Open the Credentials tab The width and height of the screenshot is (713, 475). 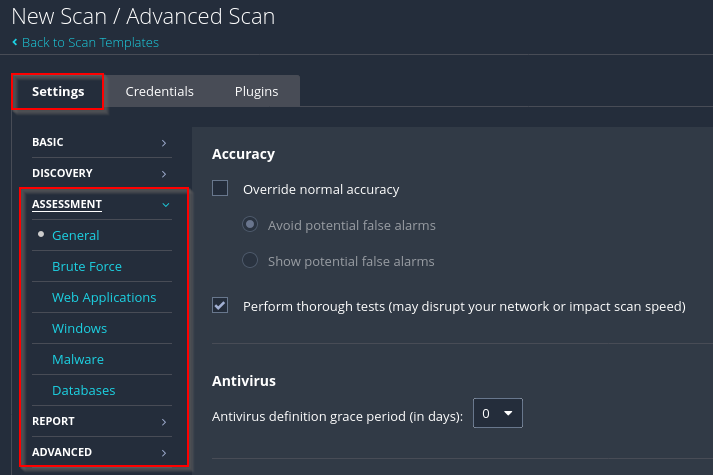tap(159, 91)
